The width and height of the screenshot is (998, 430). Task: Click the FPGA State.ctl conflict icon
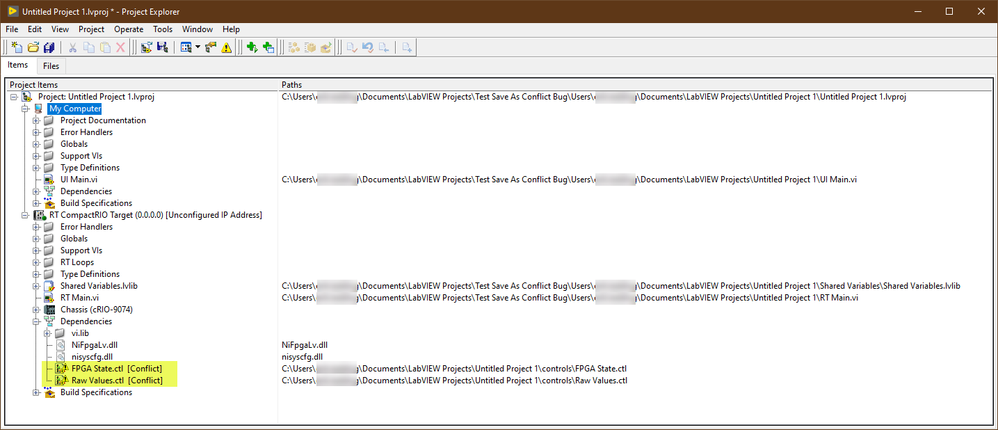click(x=60, y=369)
